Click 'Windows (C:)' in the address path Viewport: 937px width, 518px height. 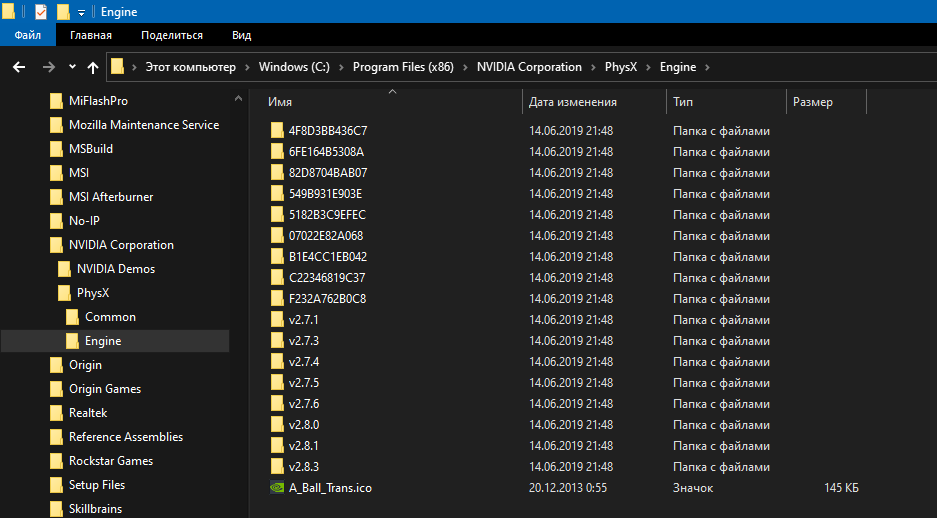294,67
